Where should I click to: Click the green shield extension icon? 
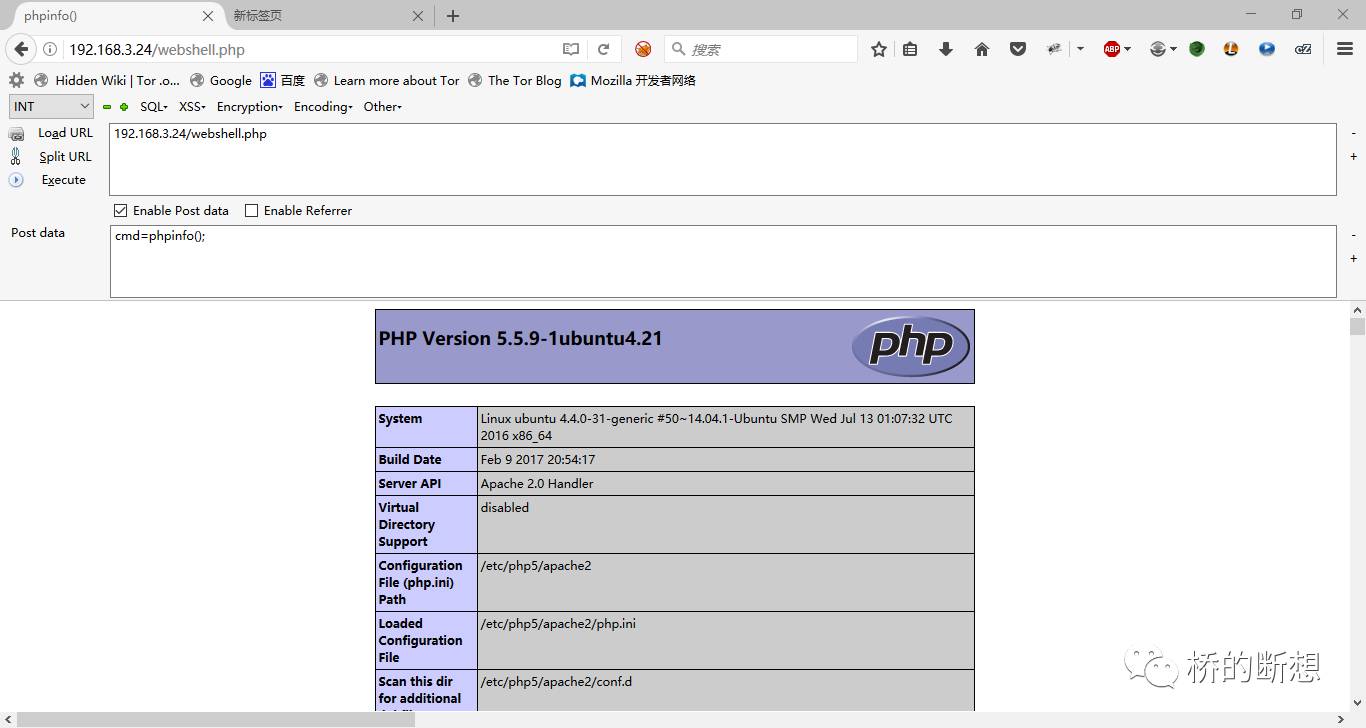click(1197, 49)
